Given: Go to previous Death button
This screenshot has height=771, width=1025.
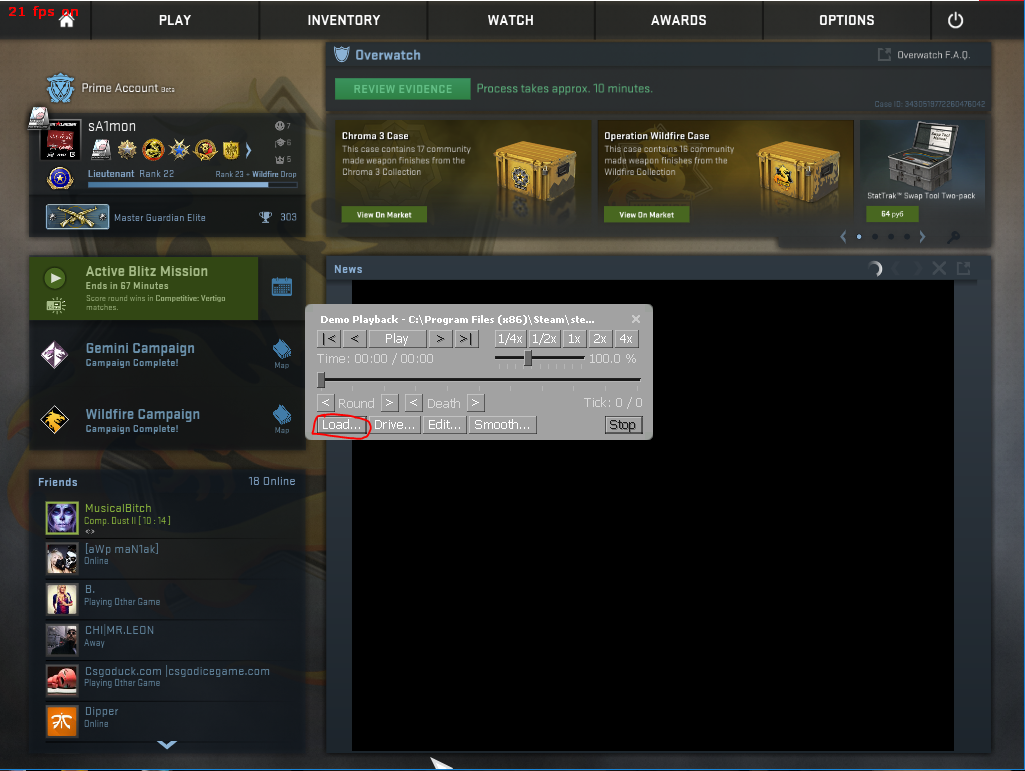Looking at the screenshot, I should click(x=413, y=402).
